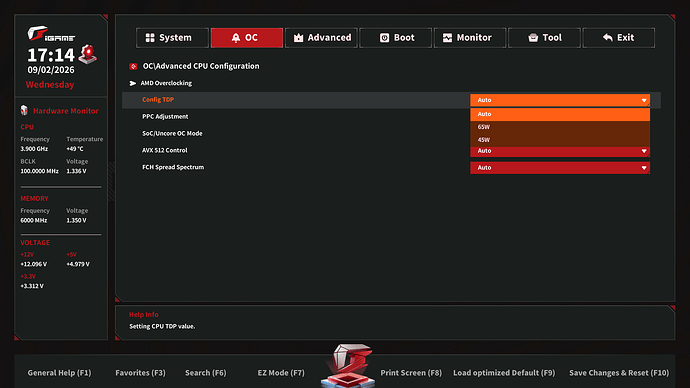Select Auto in the open TDP list
This screenshot has width=690, height=388.
(x=560, y=114)
